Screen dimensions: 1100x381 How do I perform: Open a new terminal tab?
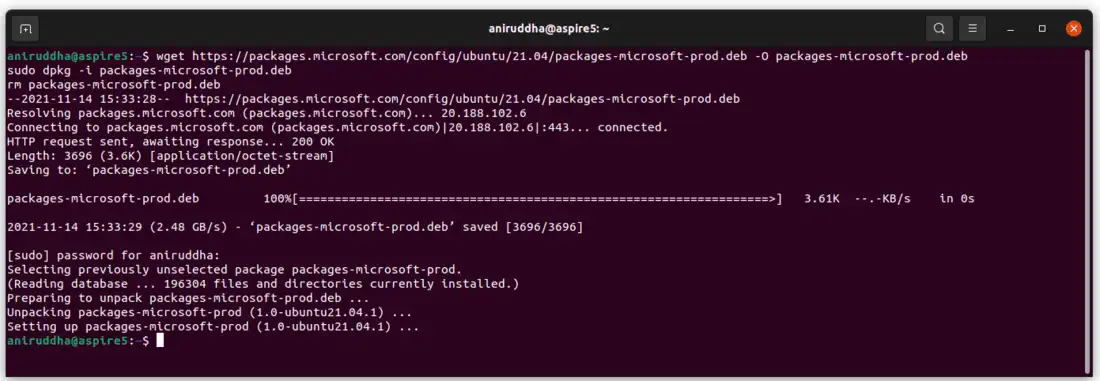[25, 29]
